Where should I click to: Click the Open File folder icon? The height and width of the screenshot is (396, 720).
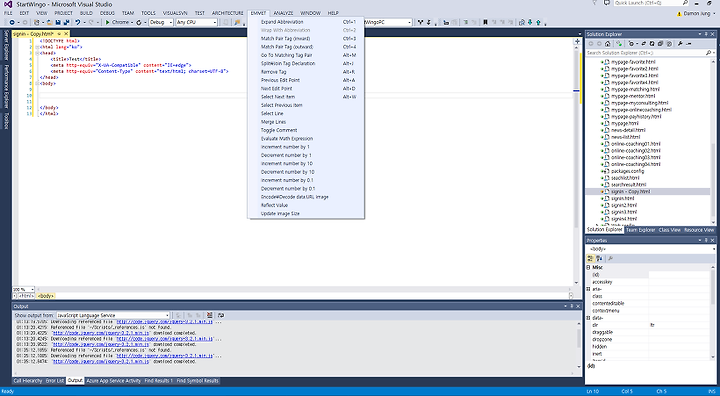point(50,22)
